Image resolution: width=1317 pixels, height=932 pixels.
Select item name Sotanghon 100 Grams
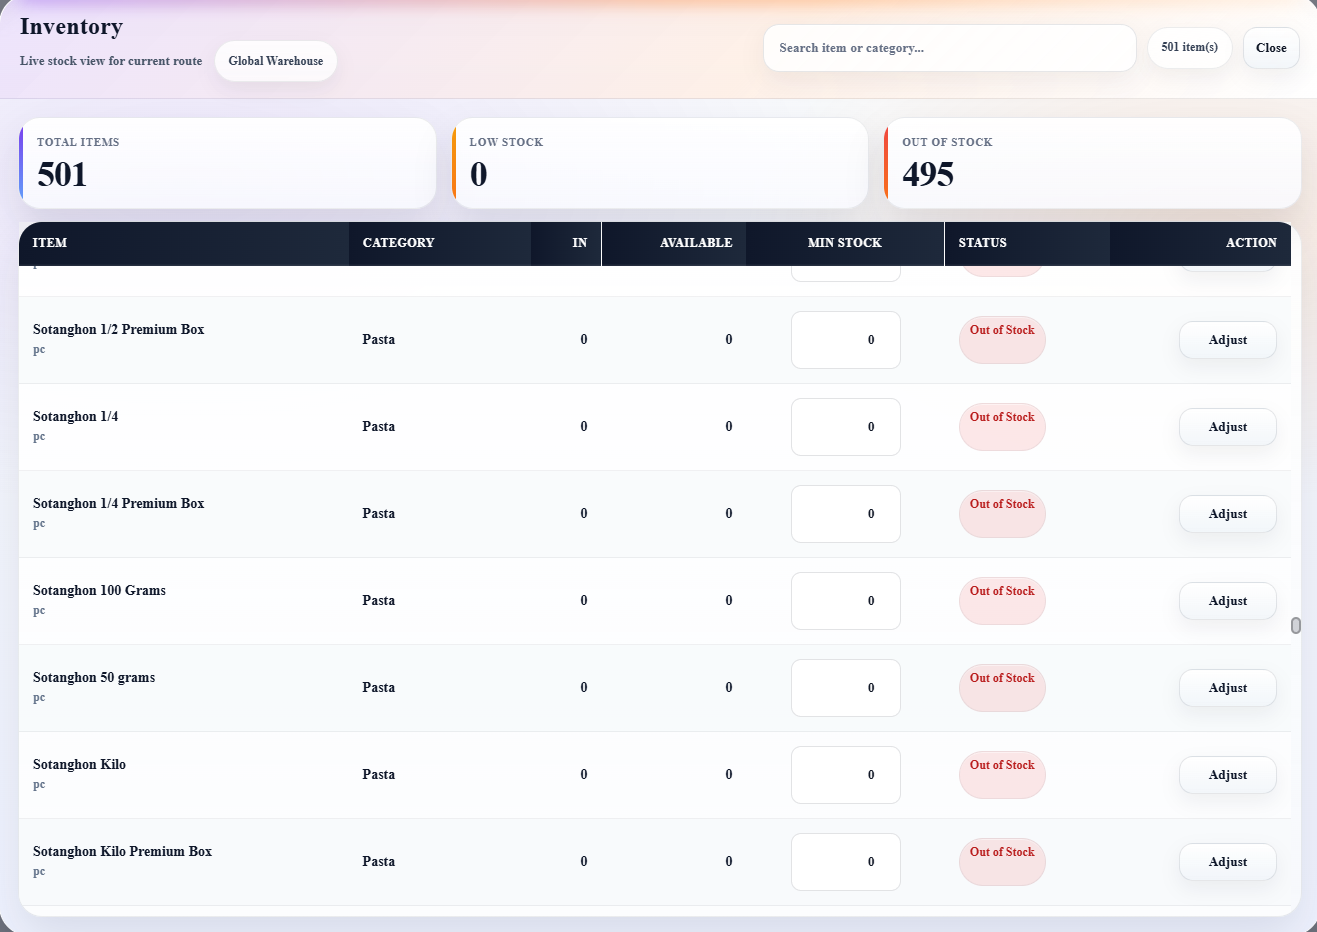point(99,591)
